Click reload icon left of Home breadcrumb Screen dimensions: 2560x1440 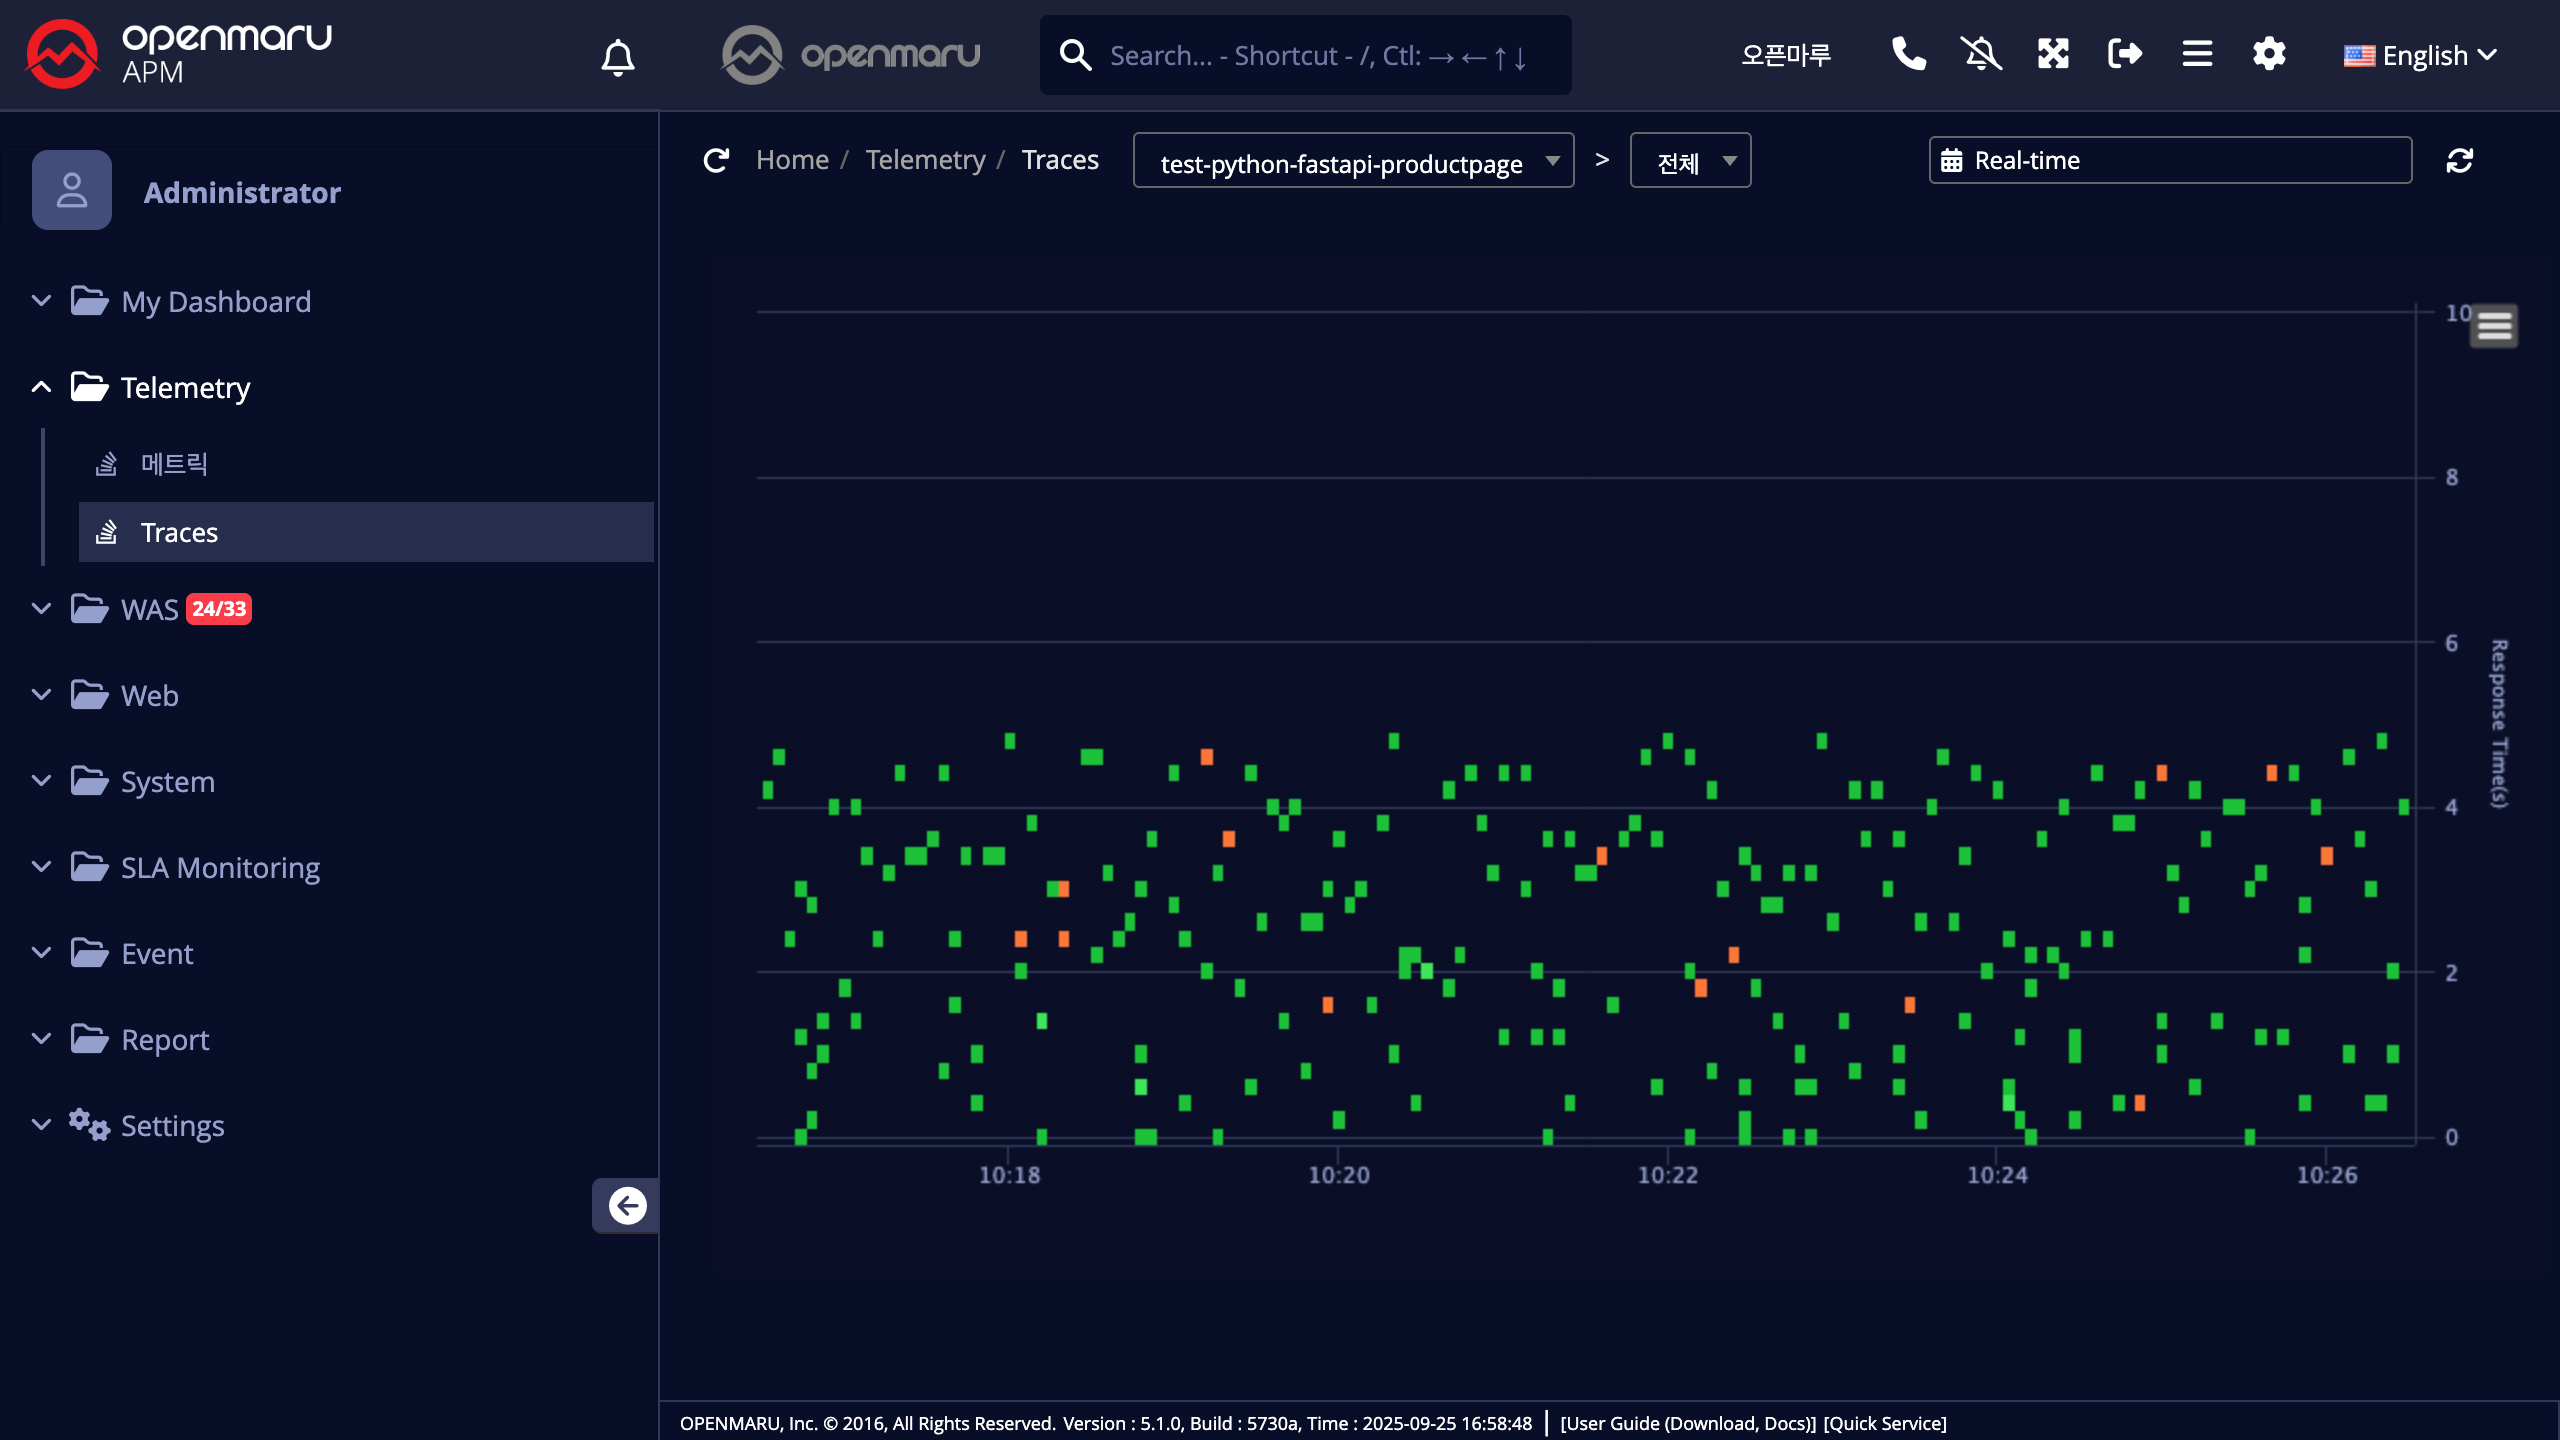(716, 161)
